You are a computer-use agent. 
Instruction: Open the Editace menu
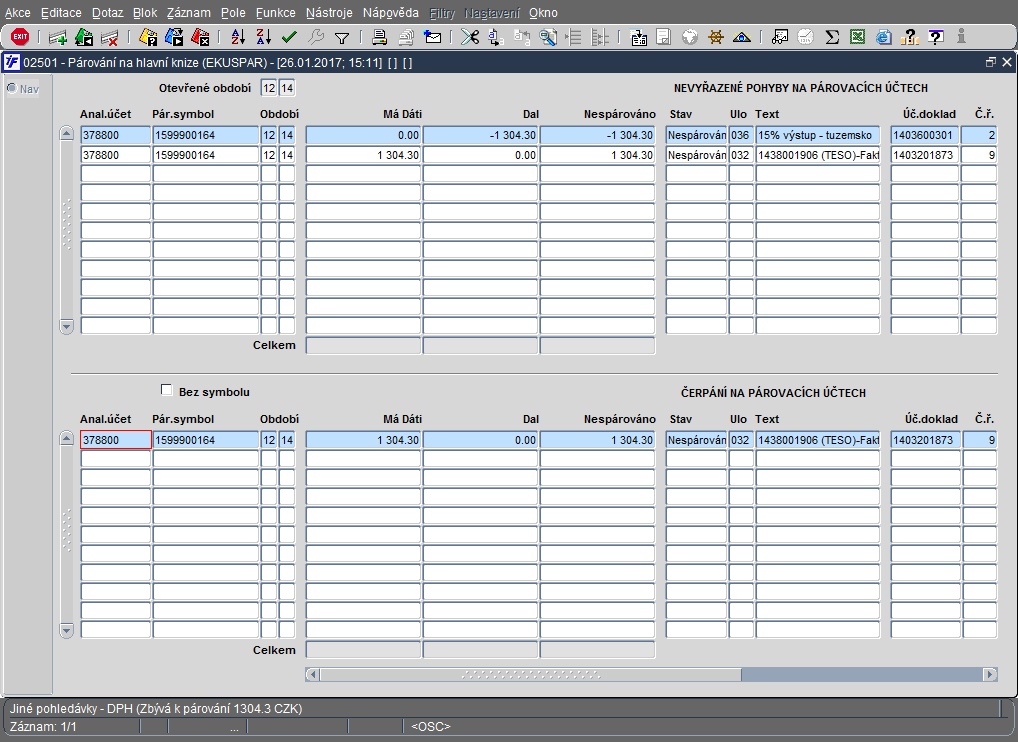coord(61,13)
